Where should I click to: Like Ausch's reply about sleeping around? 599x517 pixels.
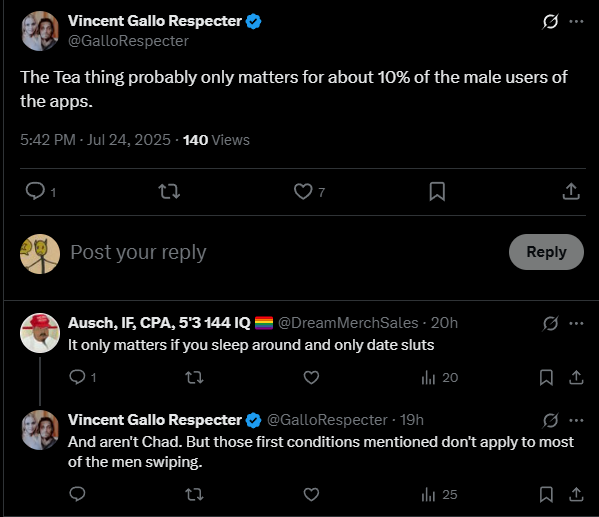311,378
